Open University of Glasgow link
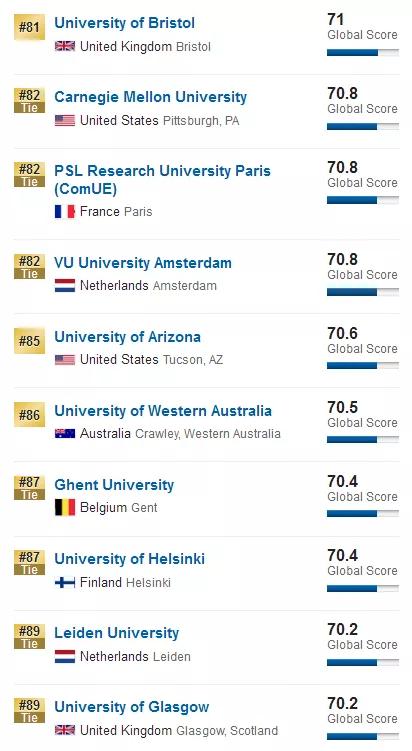Image resolution: width=412 pixels, height=751 pixels. point(132,707)
